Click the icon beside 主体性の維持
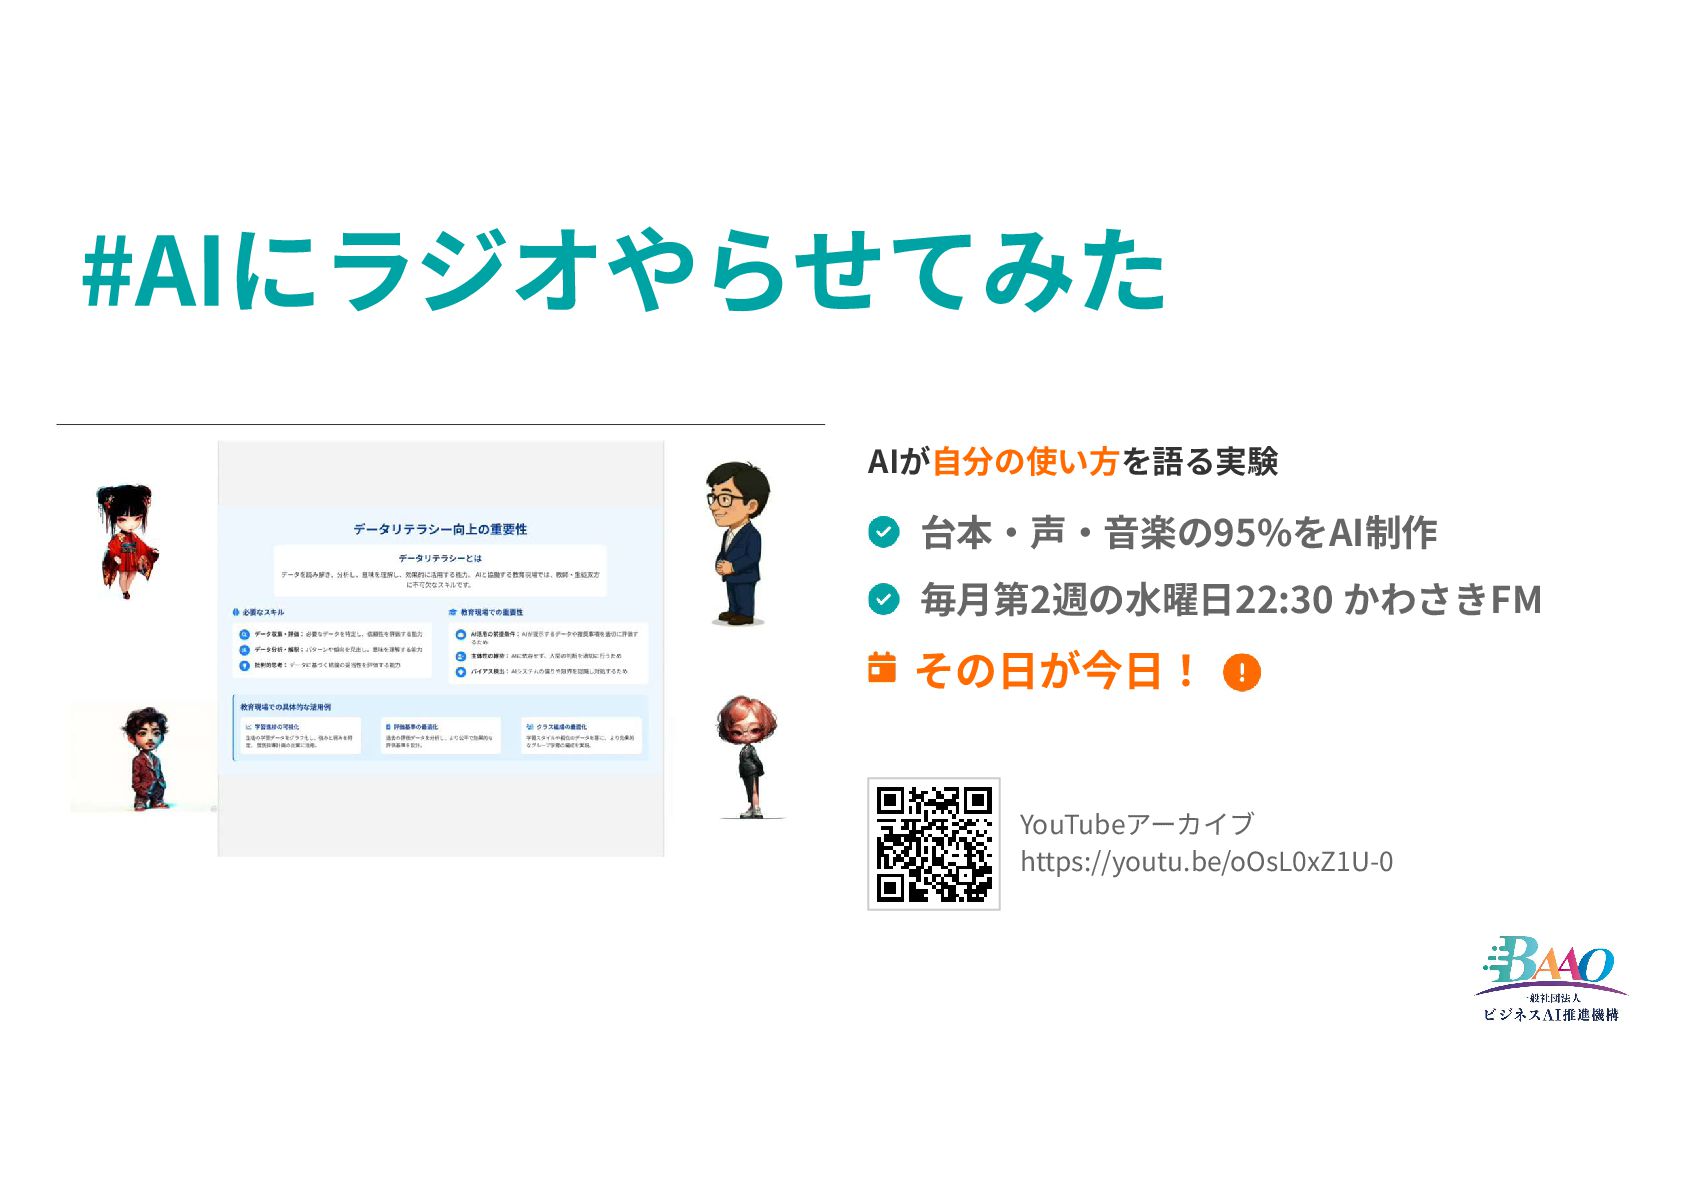This screenshot has height=1191, width=1684. click(x=461, y=656)
